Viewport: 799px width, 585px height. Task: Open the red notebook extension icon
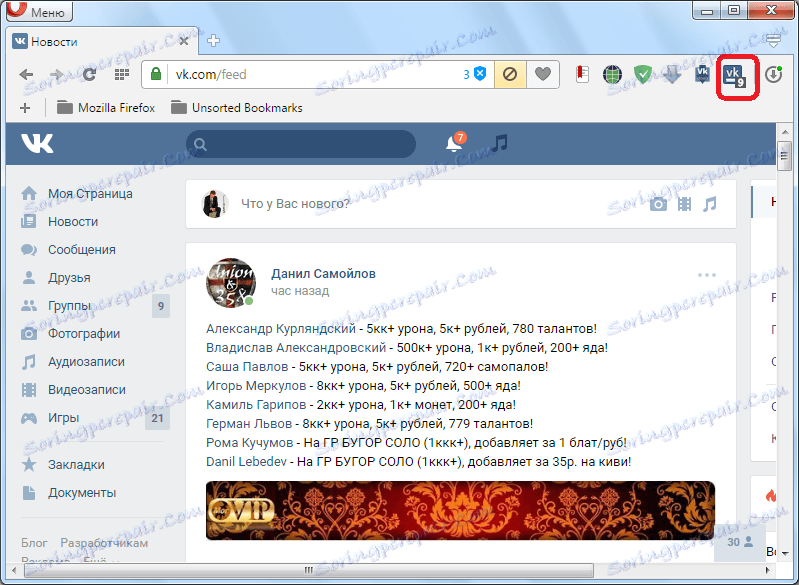click(582, 74)
